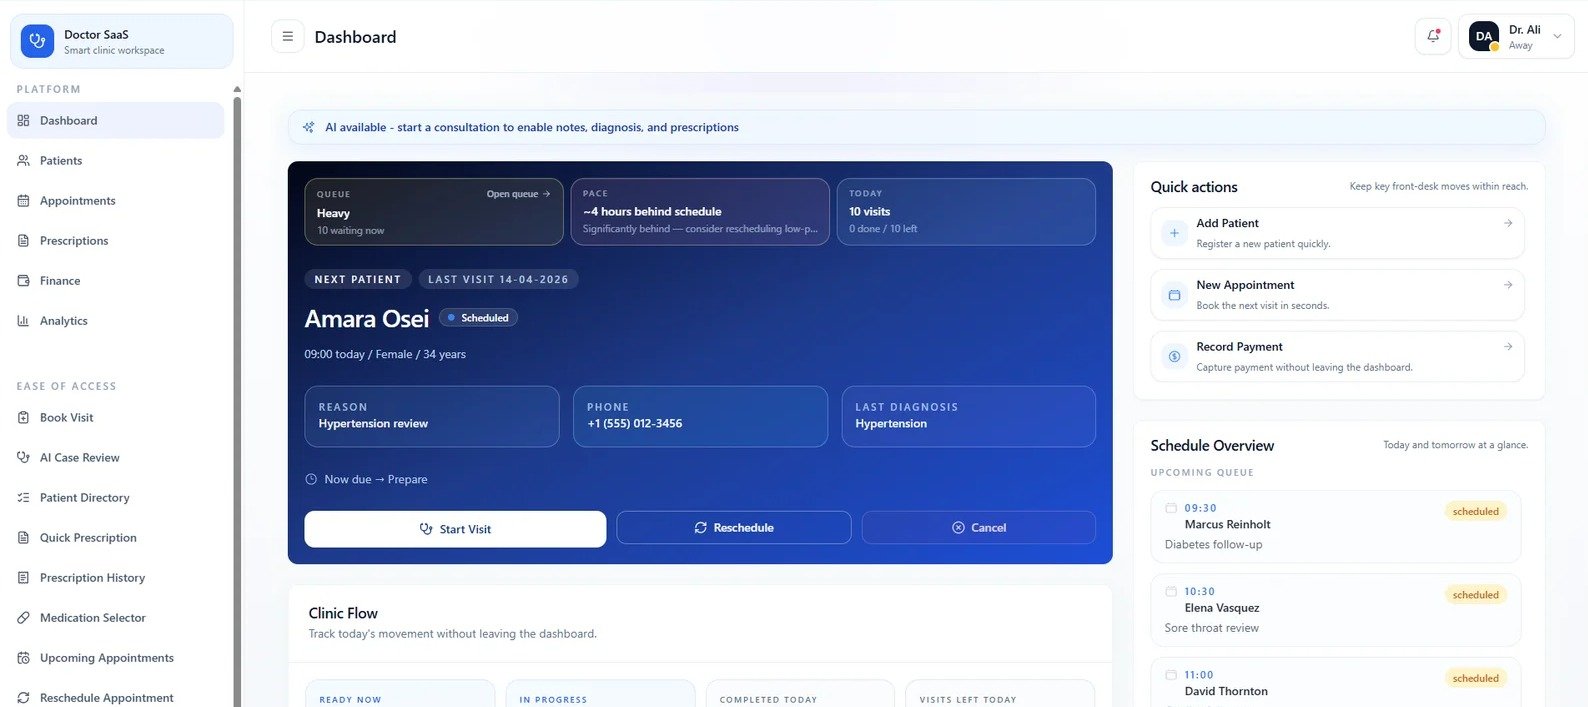Open the Dr. Ali account dropdown chevron
Image resolution: width=1588 pixels, height=707 pixels.
point(1557,37)
